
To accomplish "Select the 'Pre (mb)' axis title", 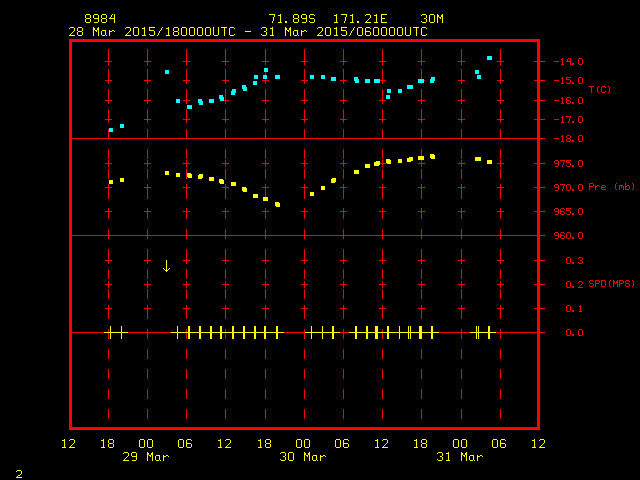I will pyautogui.click(x=611, y=187).
